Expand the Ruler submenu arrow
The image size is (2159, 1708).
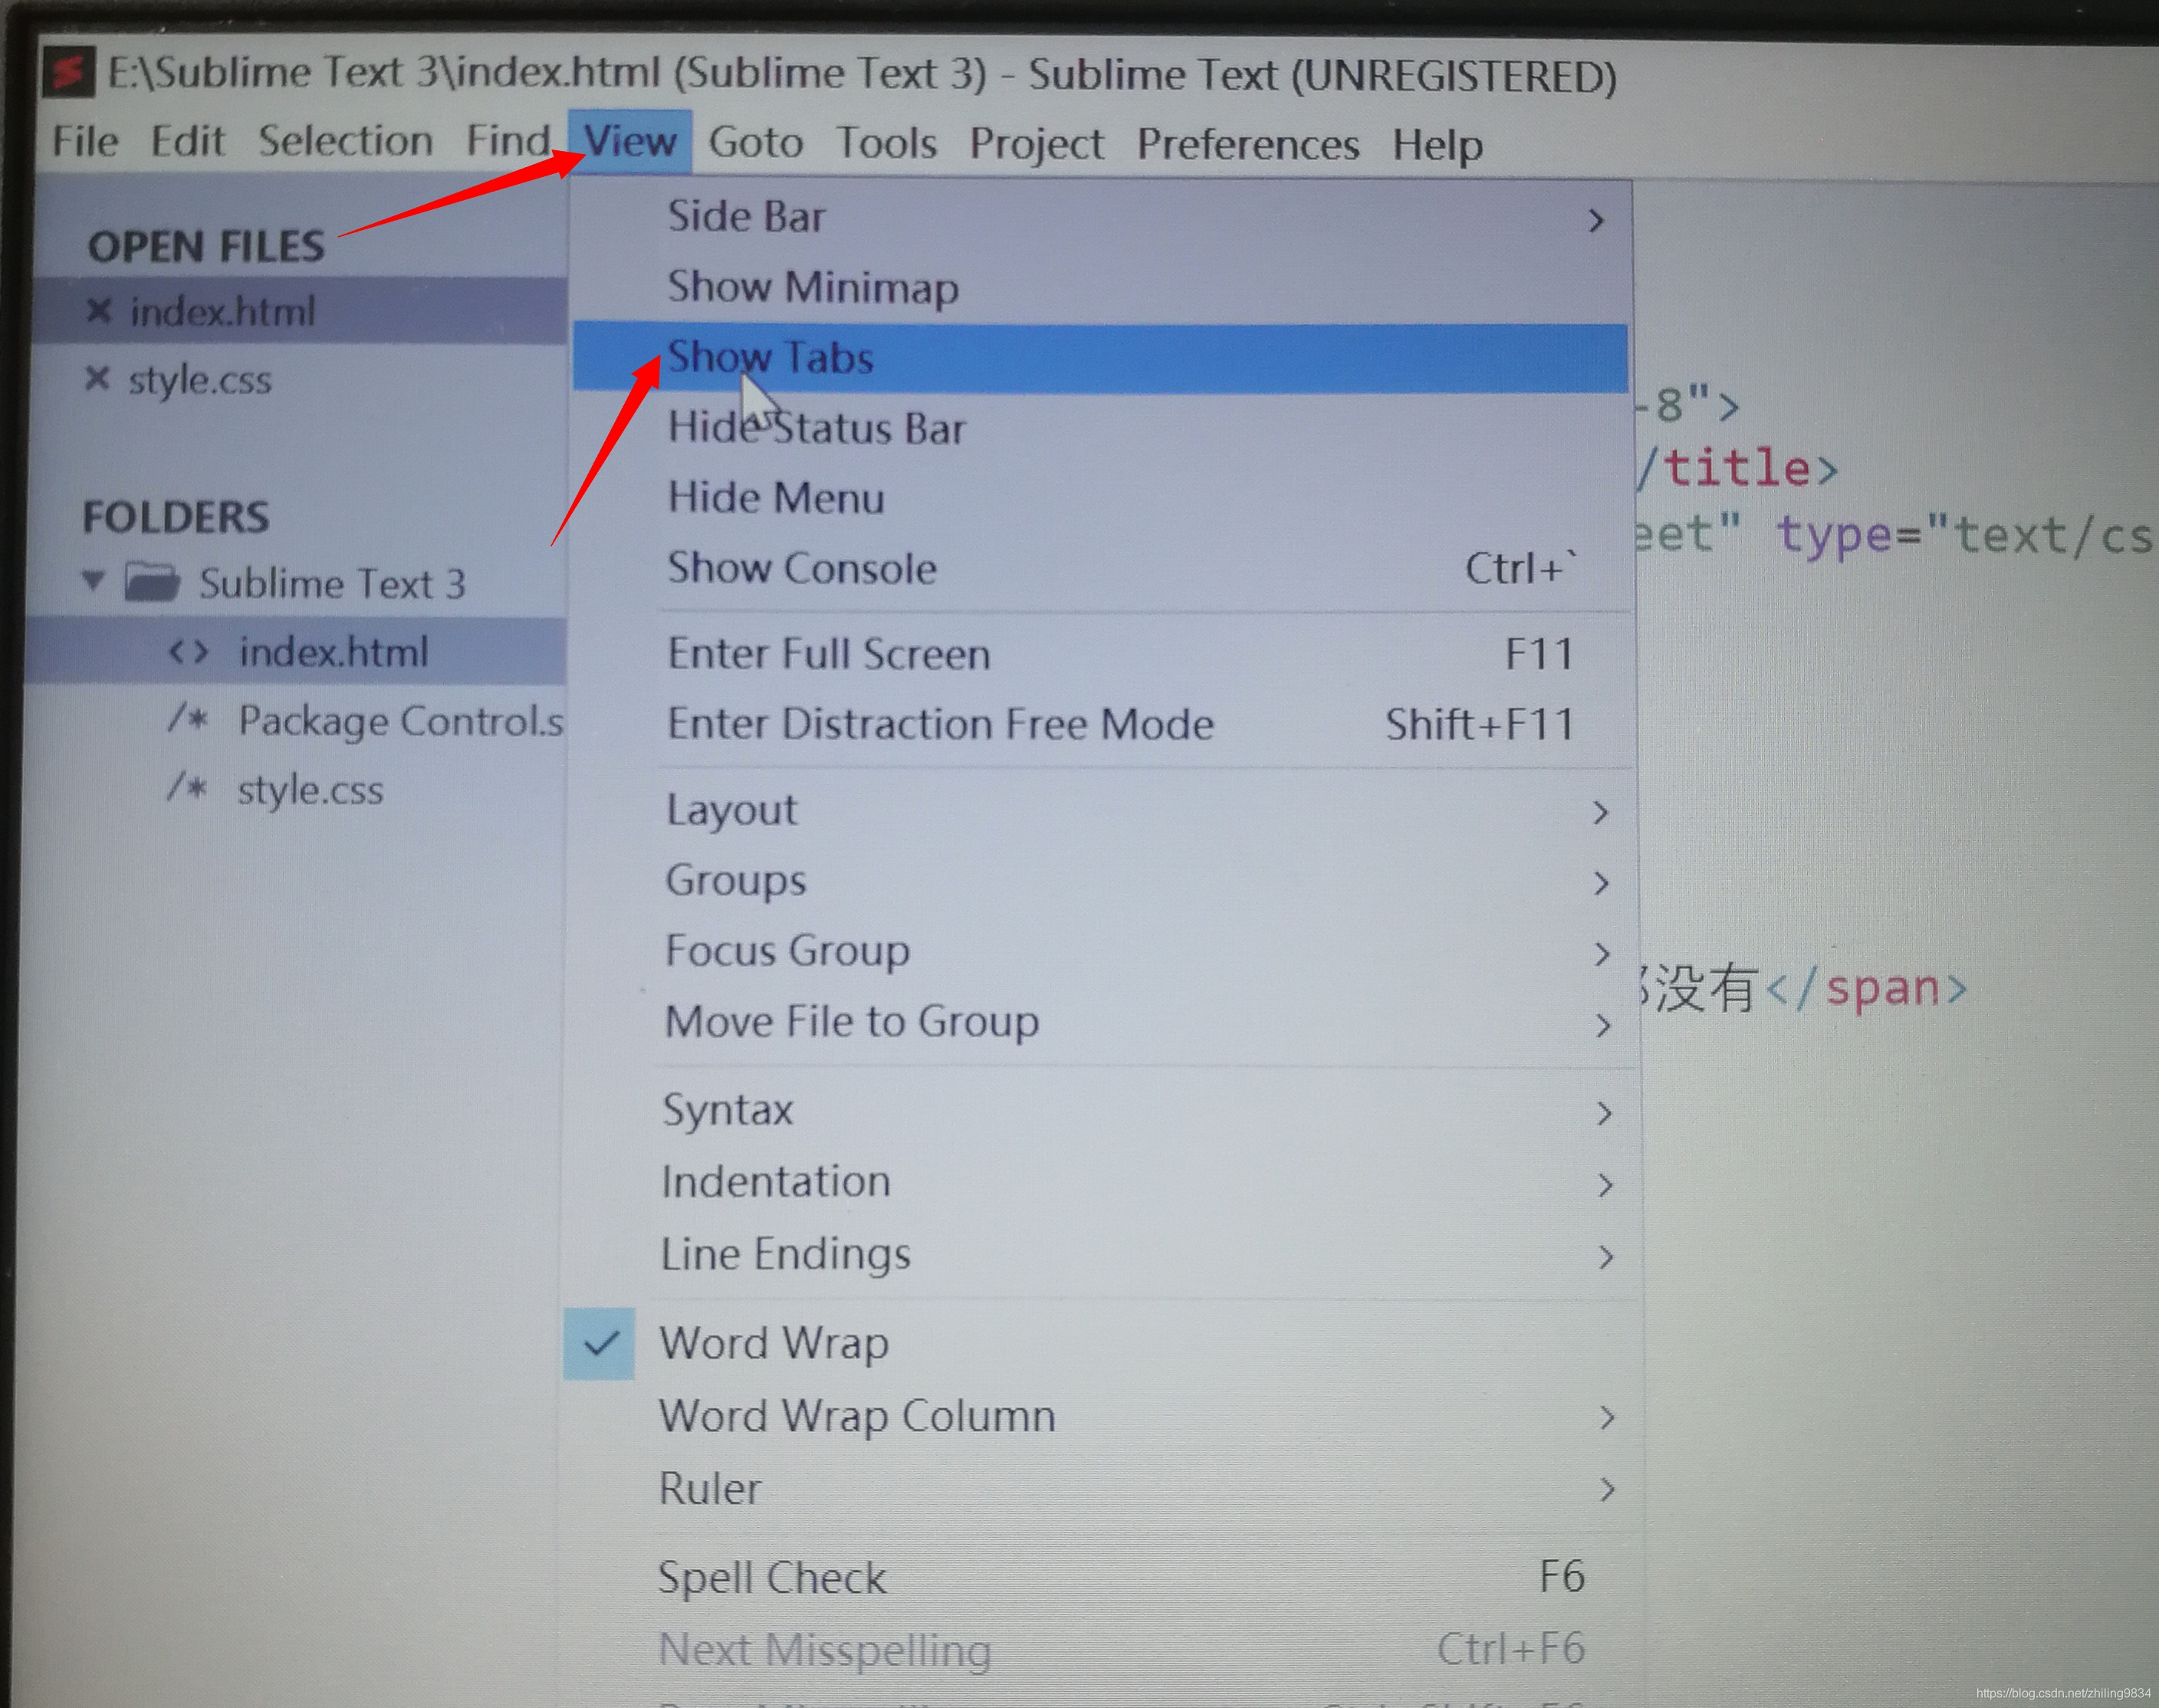(x=1607, y=1490)
